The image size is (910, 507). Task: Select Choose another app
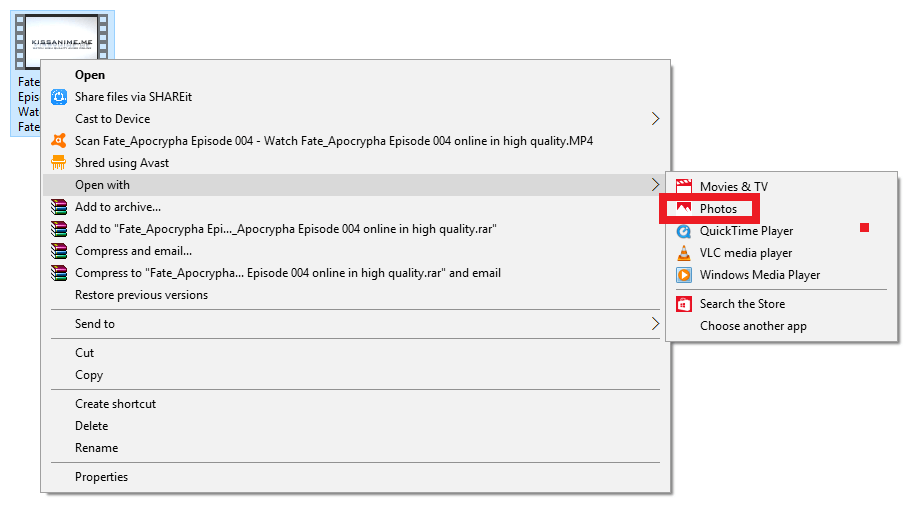click(x=753, y=326)
